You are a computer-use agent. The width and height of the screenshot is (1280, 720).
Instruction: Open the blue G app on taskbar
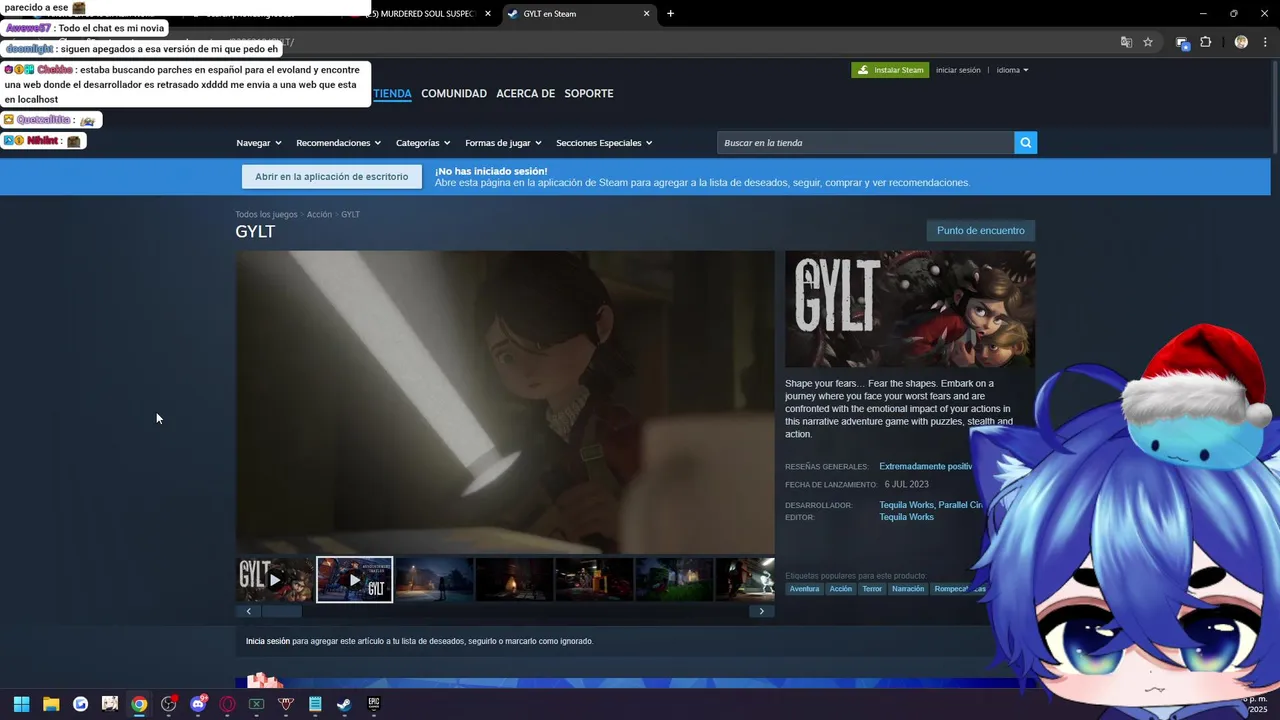(x=81, y=704)
